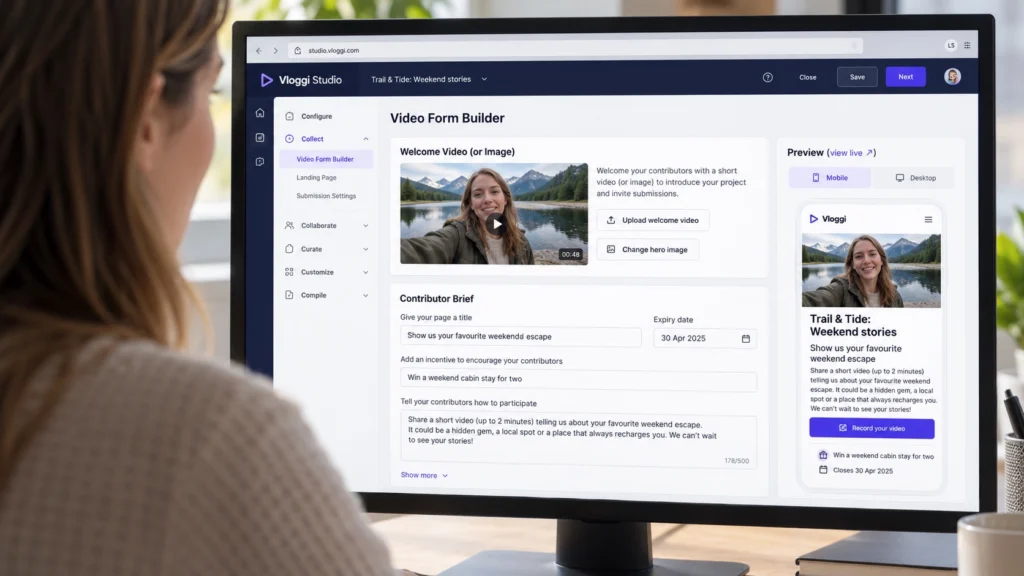Open the help question mark icon
Image resolution: width=1024 pixels, height=576 pixels.
pos(767,77)
